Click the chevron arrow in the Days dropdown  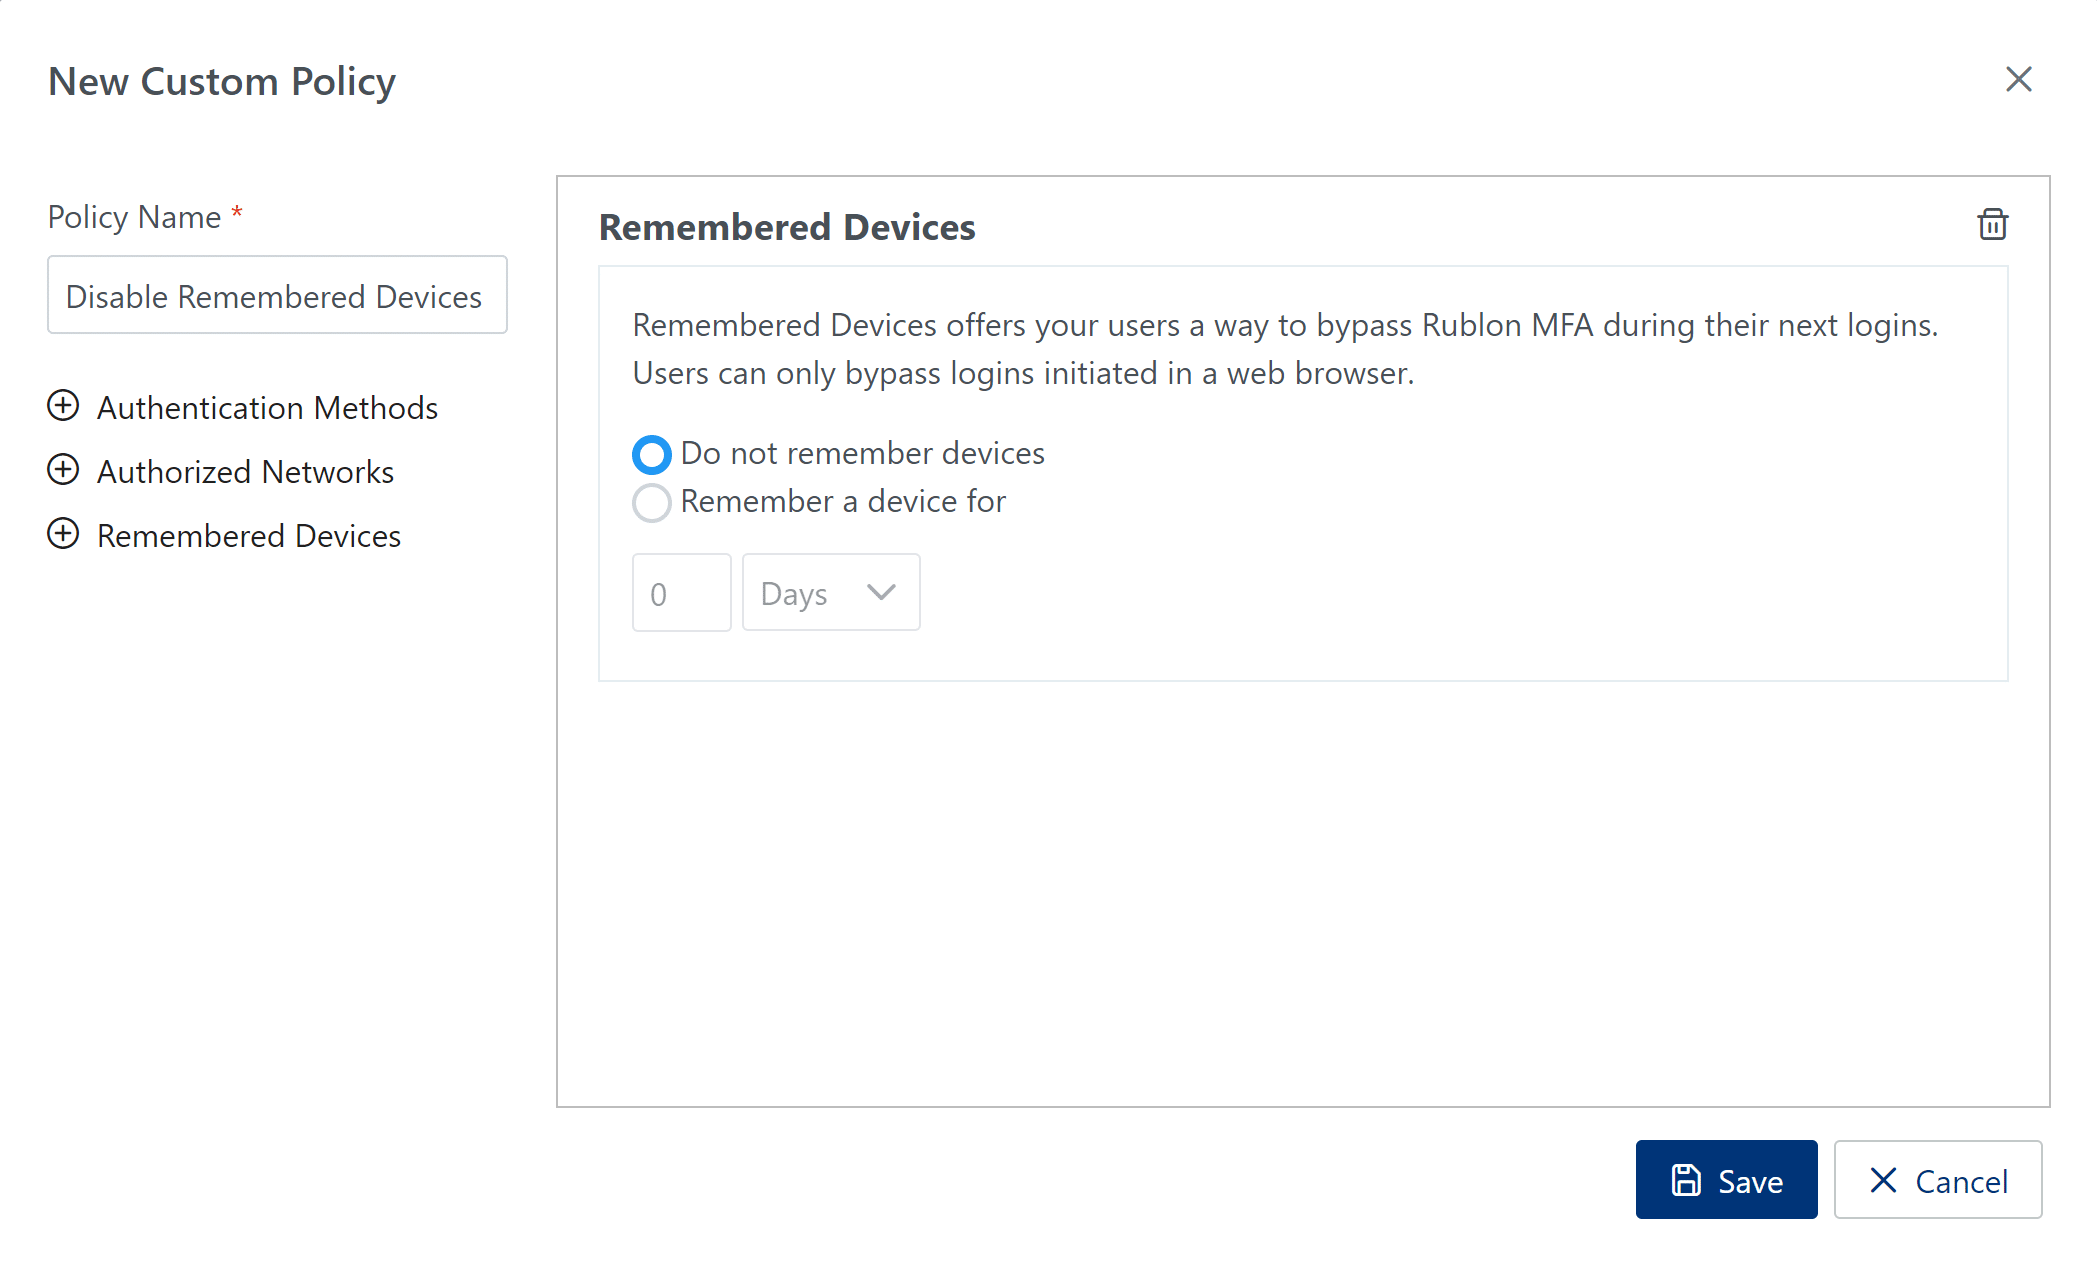point(881,592)
